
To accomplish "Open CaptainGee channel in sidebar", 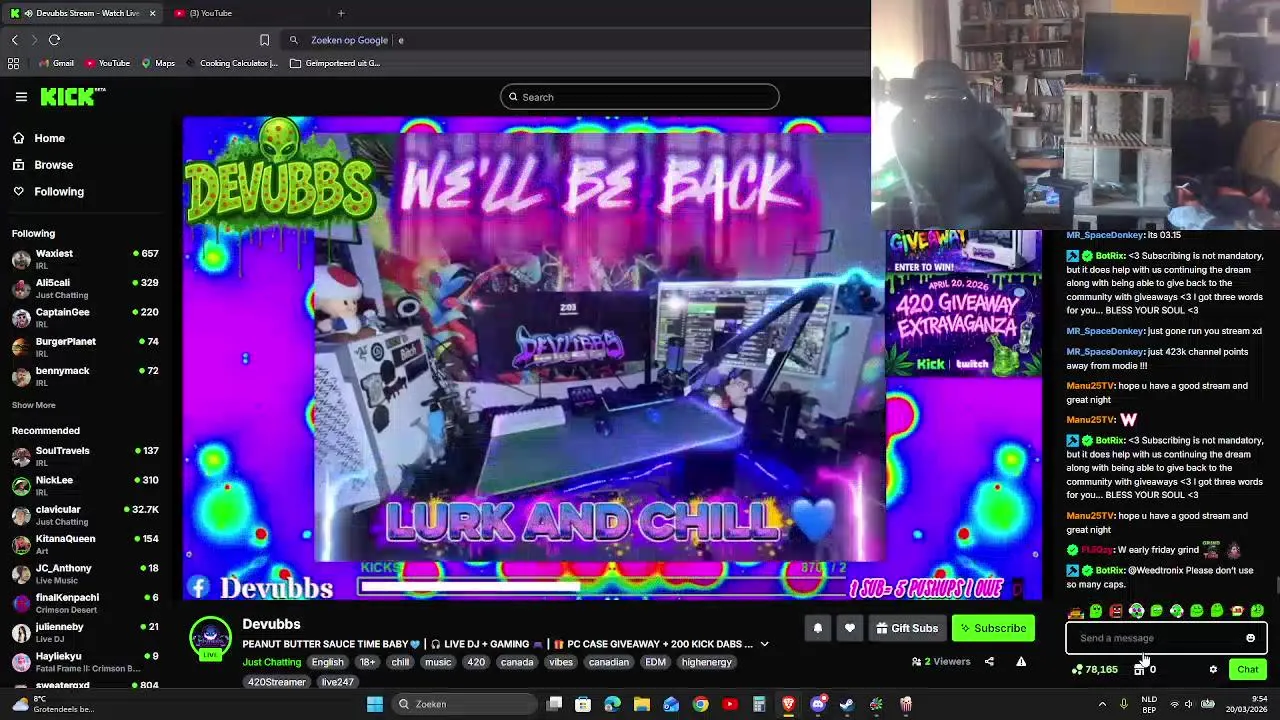I will coord(85,318).
